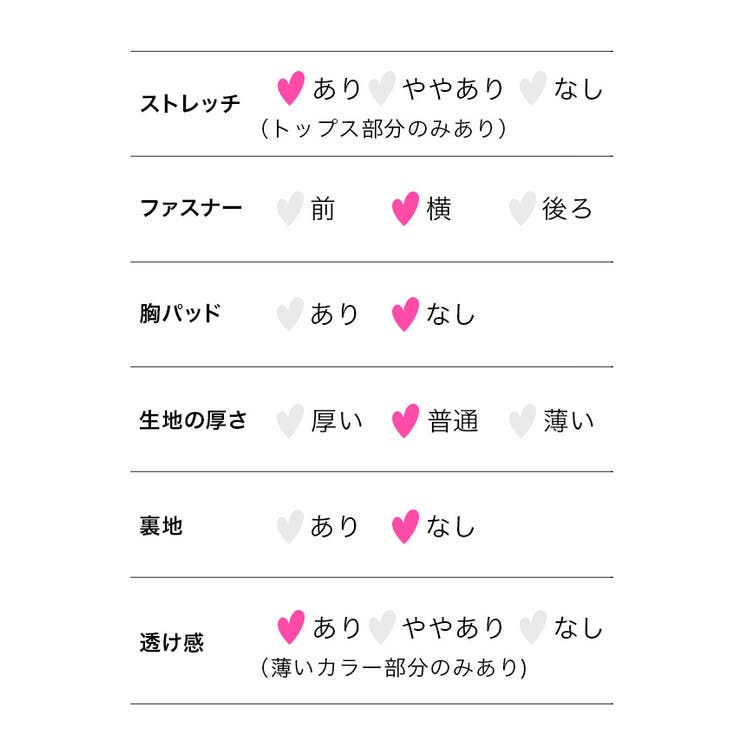Choose the gray heart for 薄い fabric
740x740 pixels.
tap(522, 420)
